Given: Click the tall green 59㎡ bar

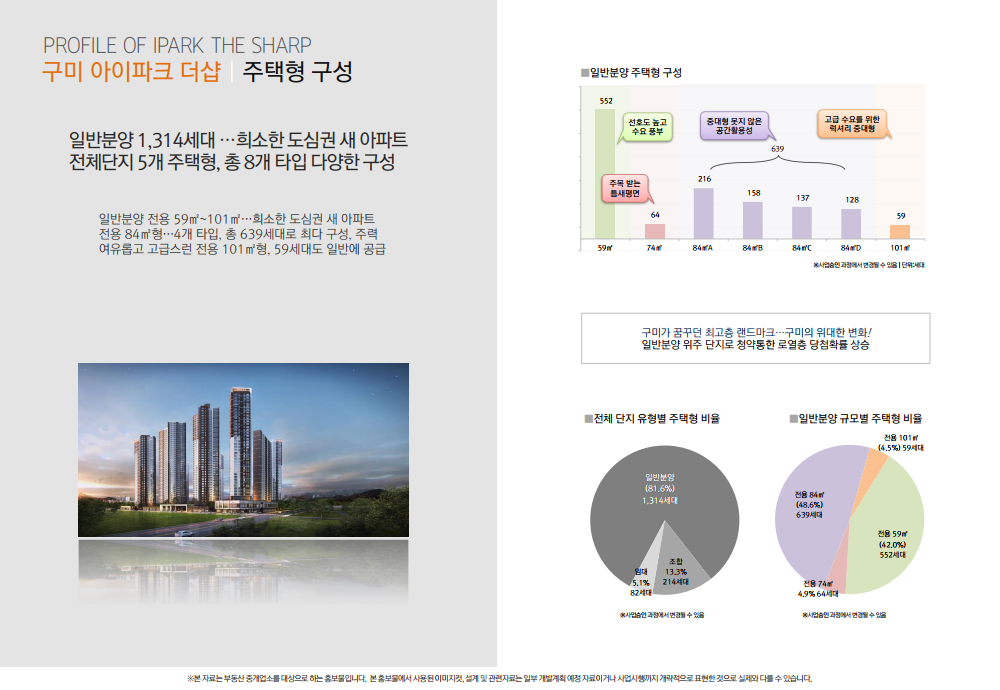Looking at the screenshot, I should coord(605,173).
